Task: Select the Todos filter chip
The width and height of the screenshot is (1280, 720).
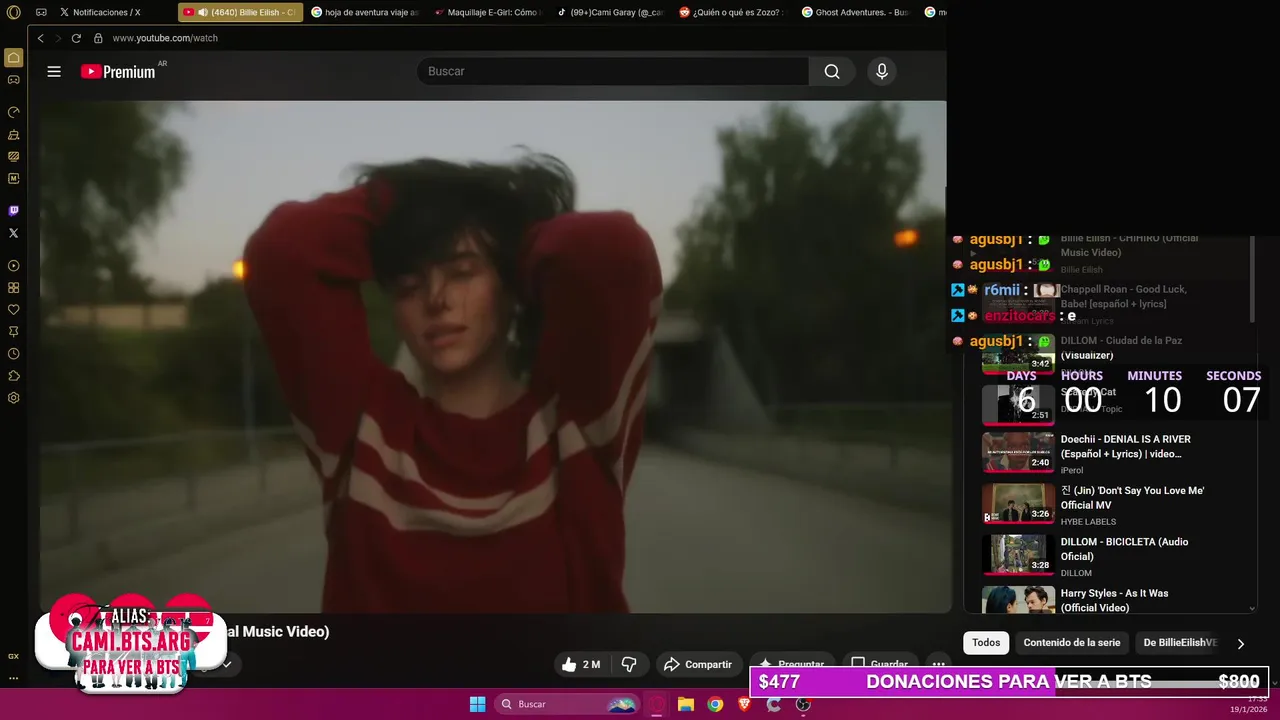Action: (986, 643)
